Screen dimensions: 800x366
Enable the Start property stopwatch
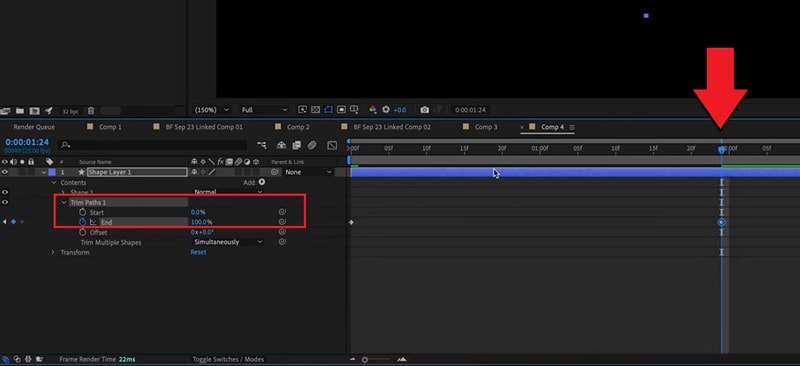click(83, 212)
